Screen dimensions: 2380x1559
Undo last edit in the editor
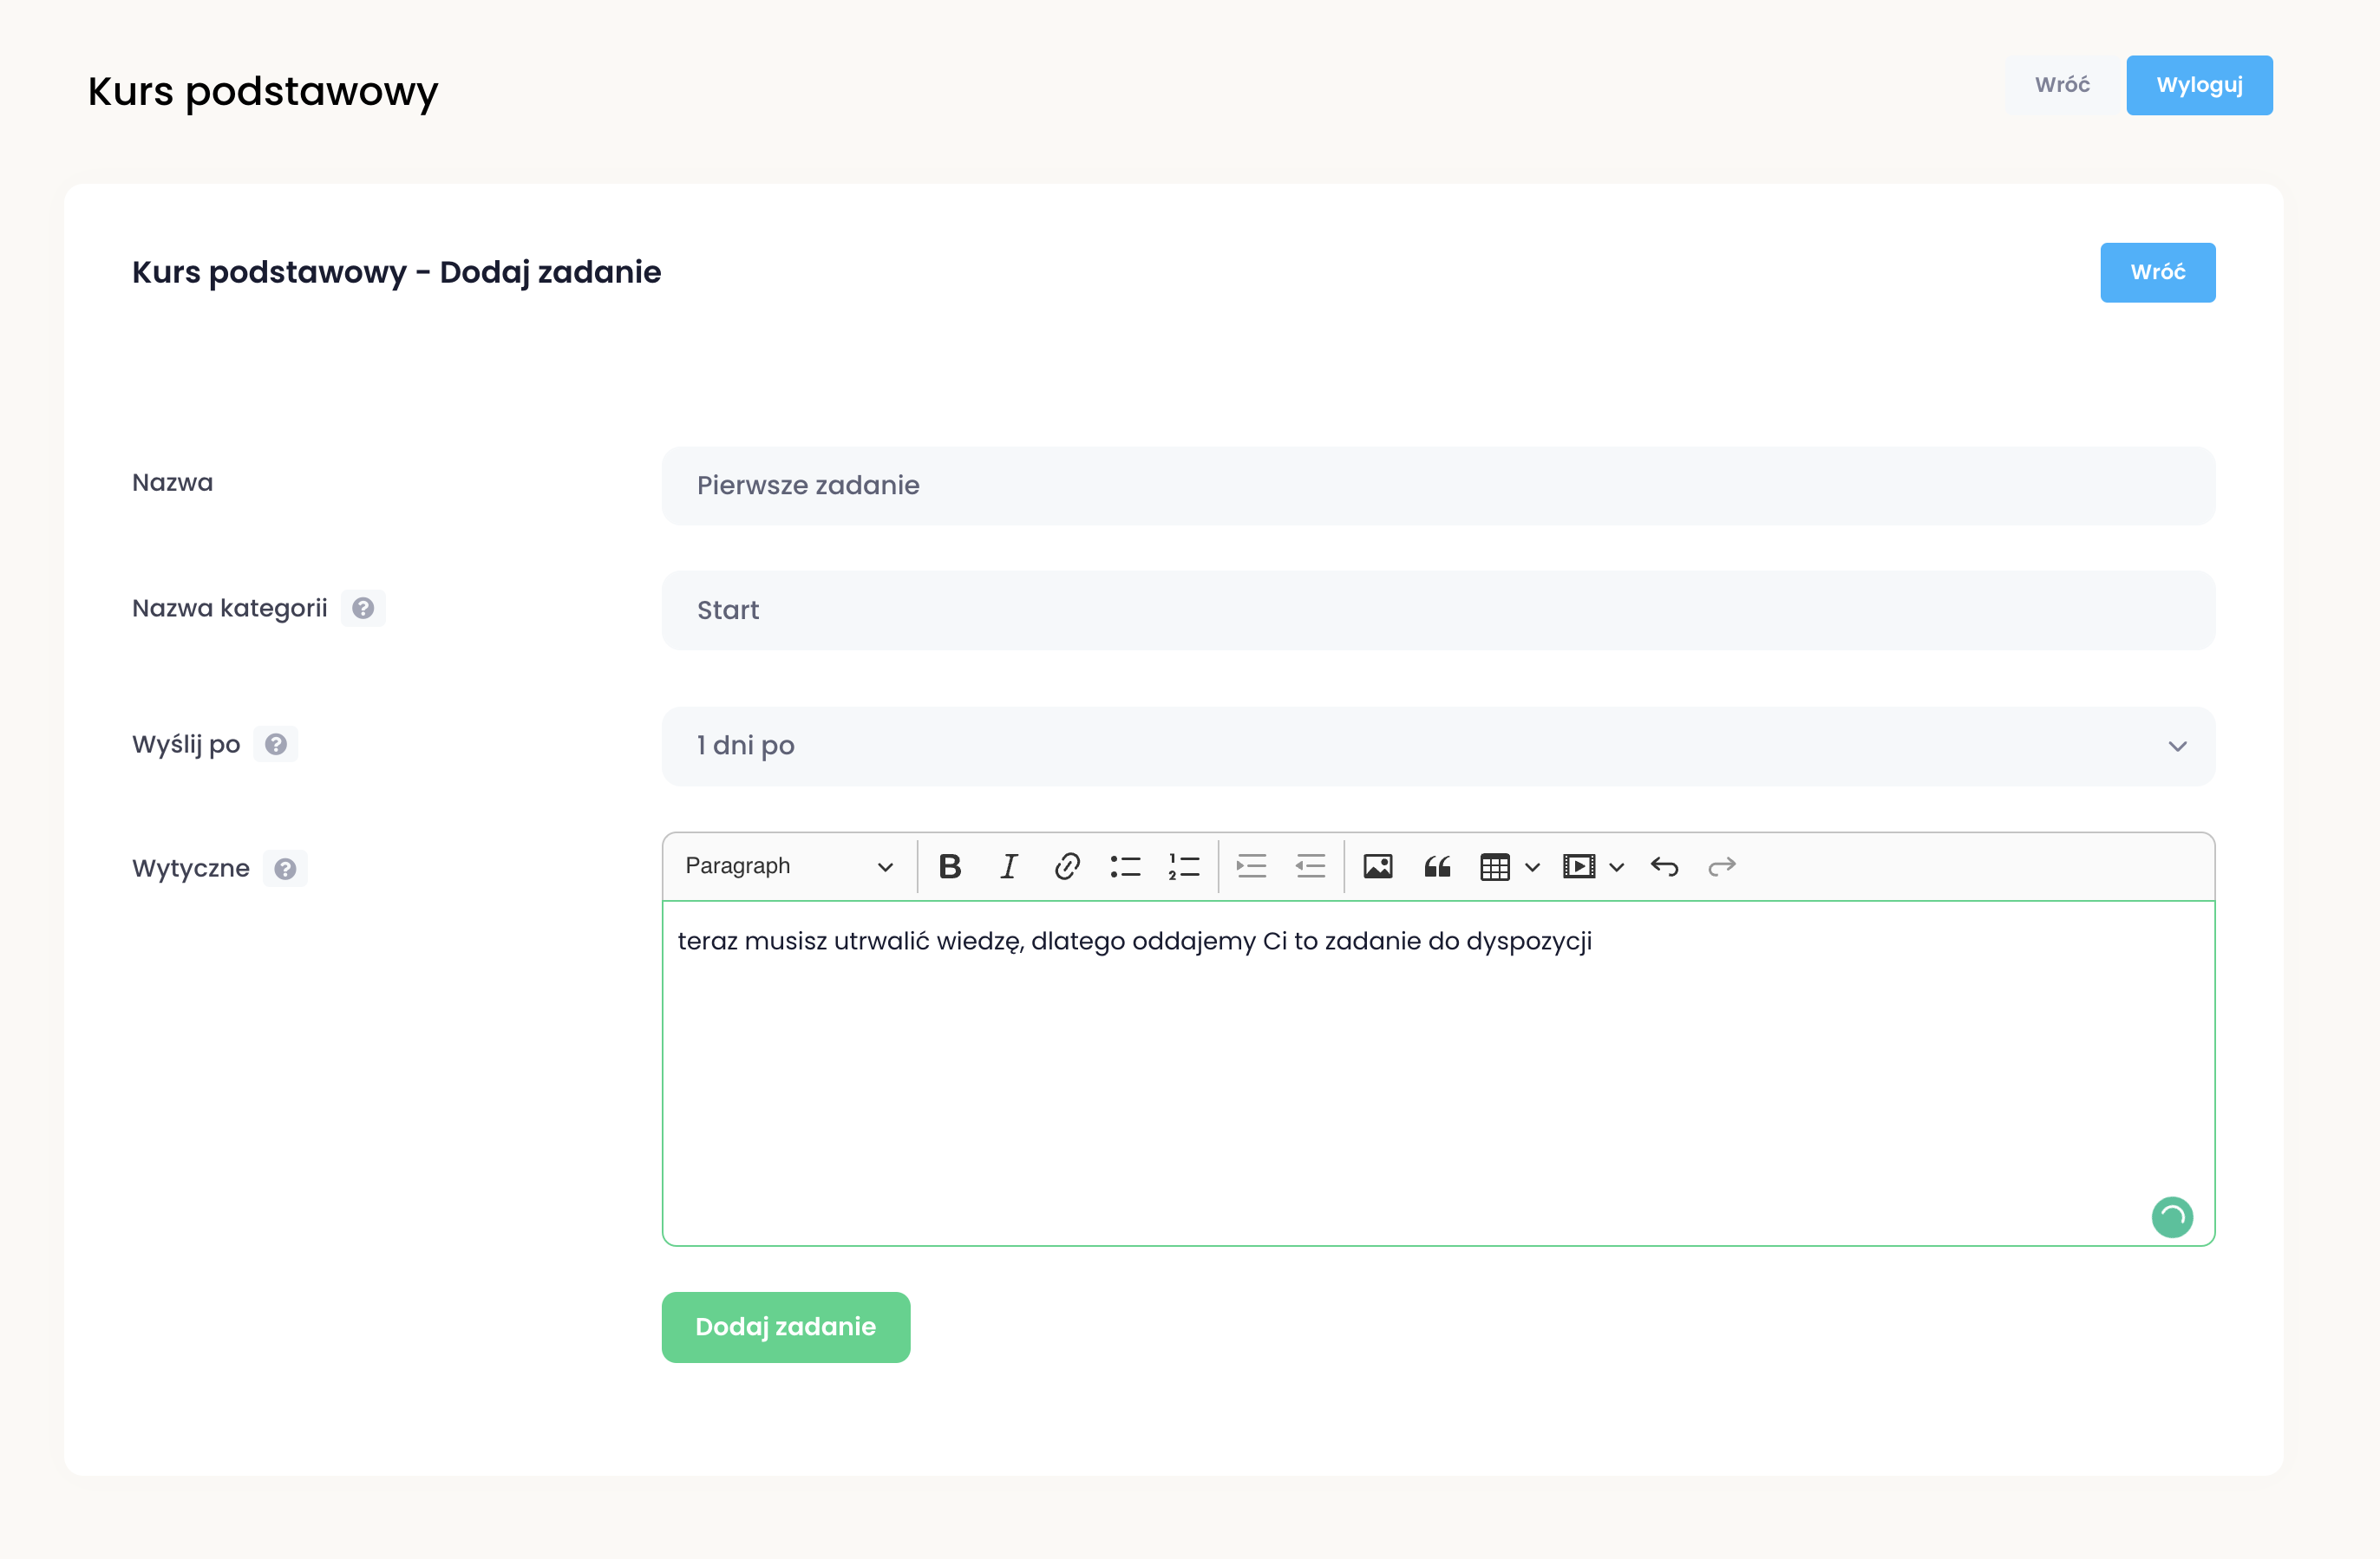1664,866
